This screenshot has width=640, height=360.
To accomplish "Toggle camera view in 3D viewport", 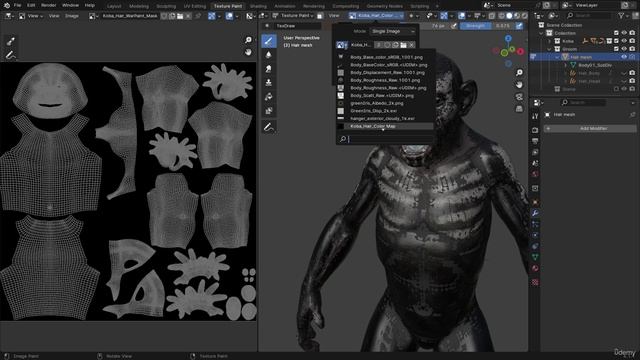I will [x=519, y=97].
